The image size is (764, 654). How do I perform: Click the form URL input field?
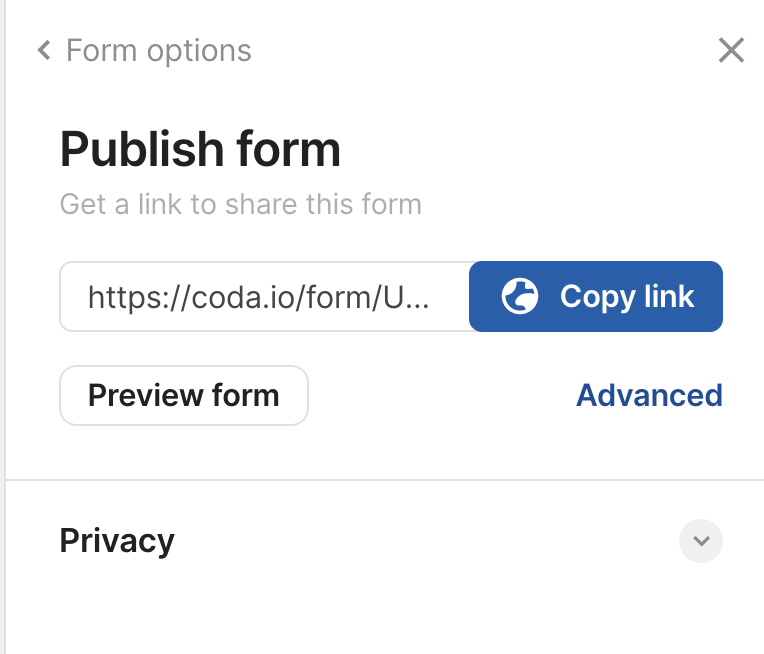coord(265,296)
